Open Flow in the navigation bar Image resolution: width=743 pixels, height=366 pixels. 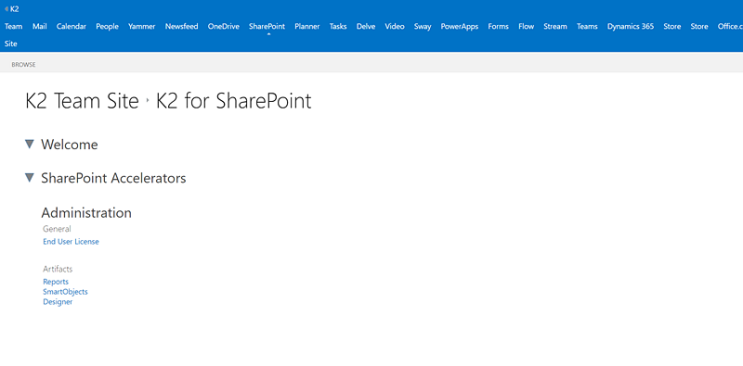526,27
